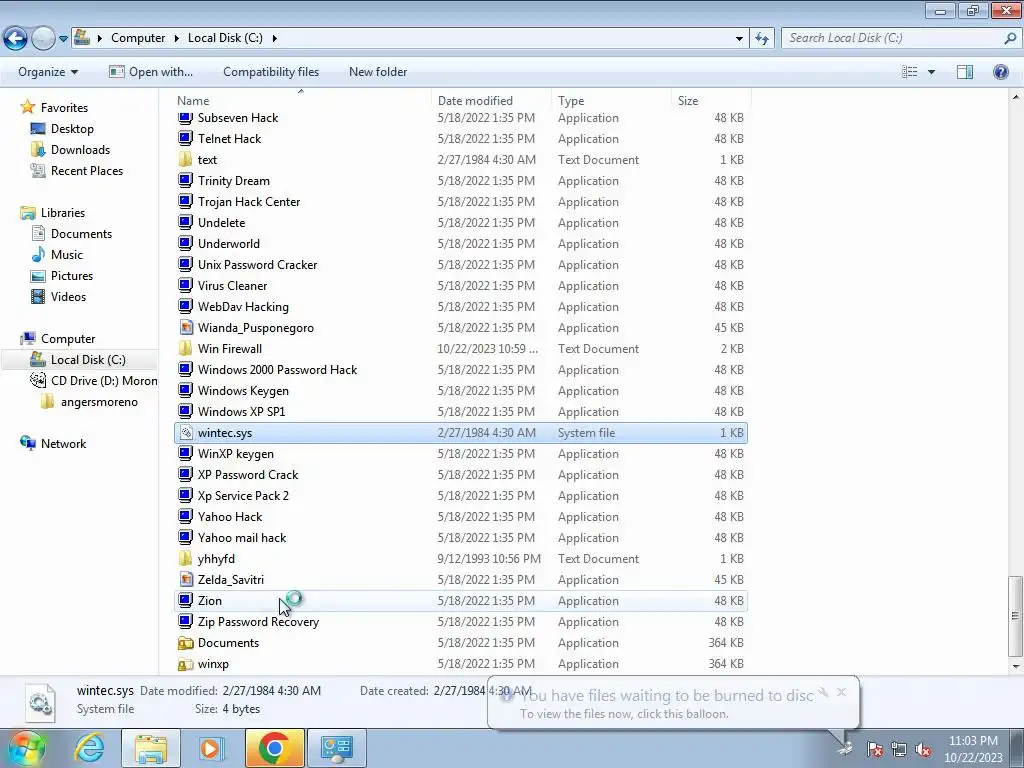Viewport: 1024px width, 768px height.
Task: Click the winxp application icon
Action: pos(185,664)
